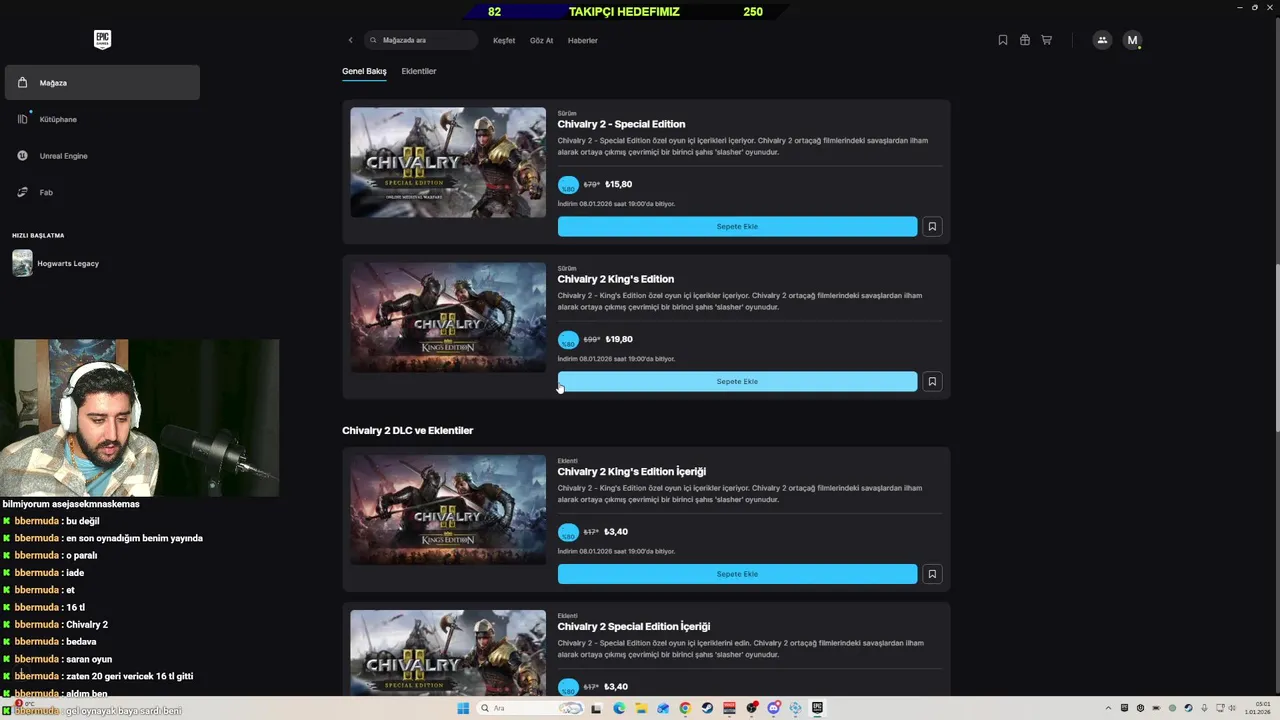Viewport: 1280px width, 720px height.
Task: Click the Kütüphane library icon
Action: point(22,119)
